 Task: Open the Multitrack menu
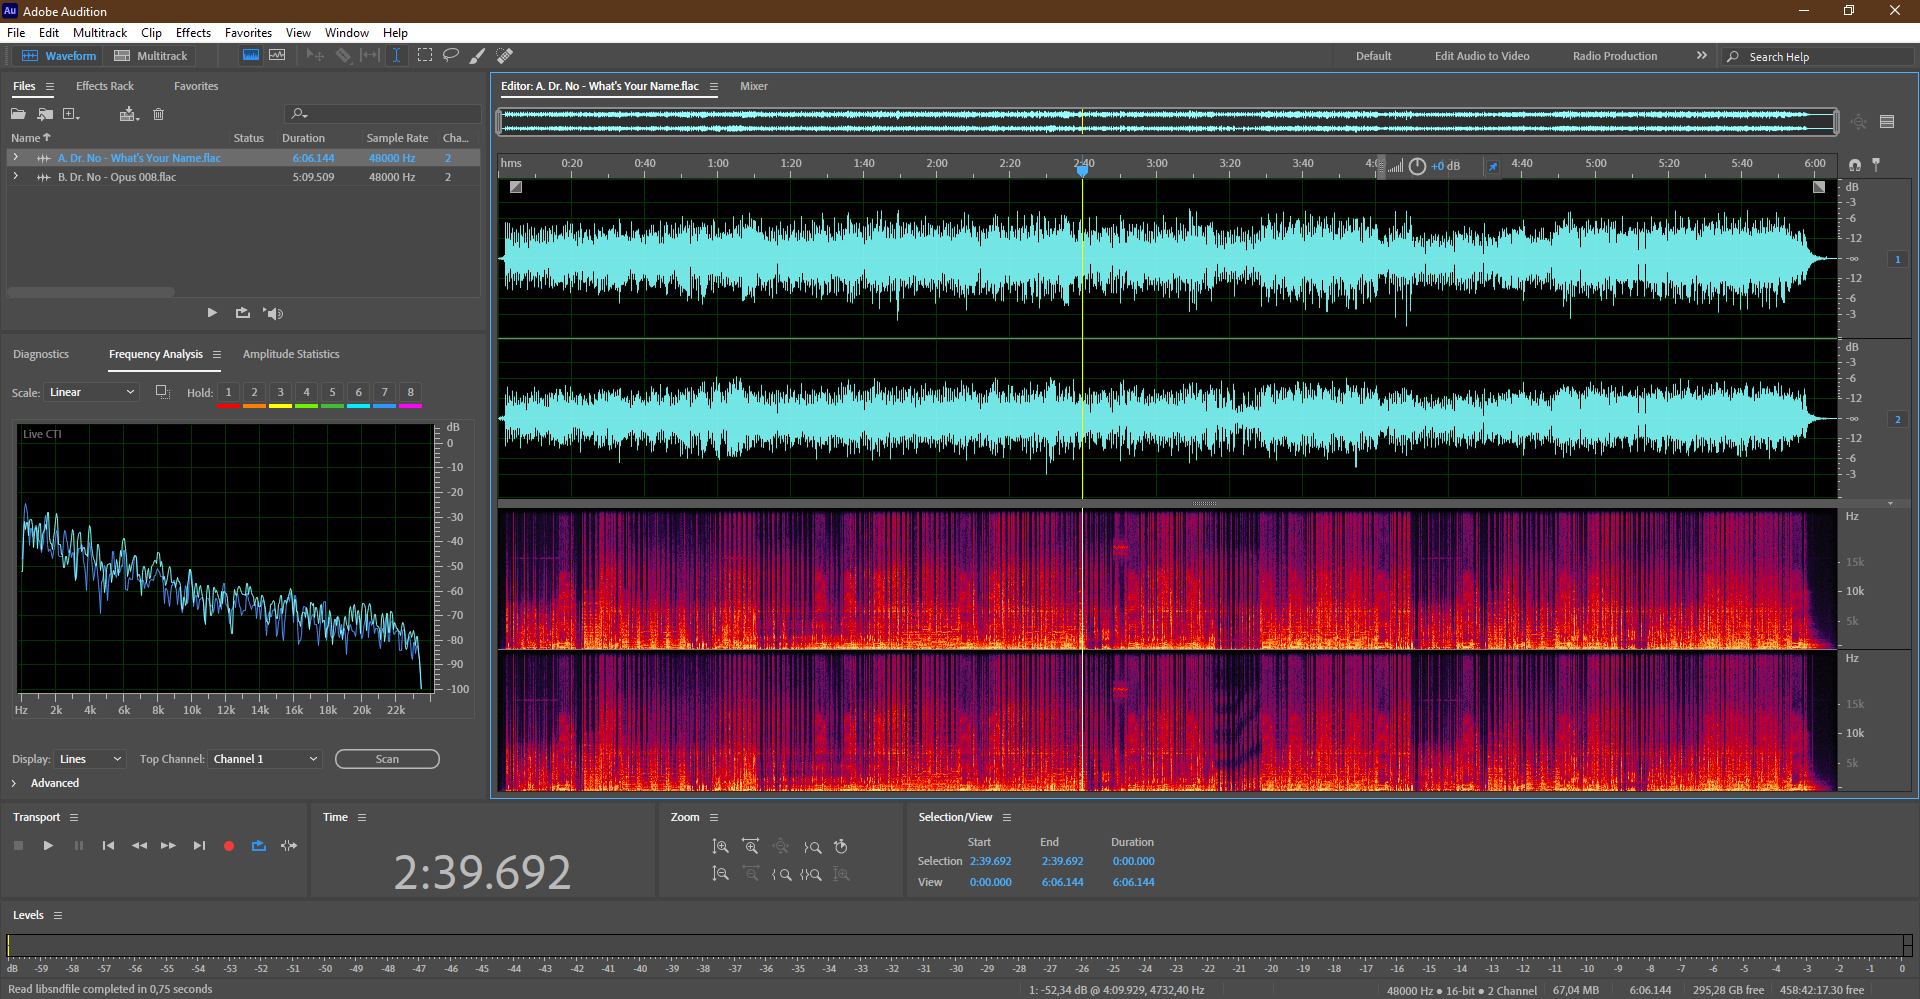(100, 33)
